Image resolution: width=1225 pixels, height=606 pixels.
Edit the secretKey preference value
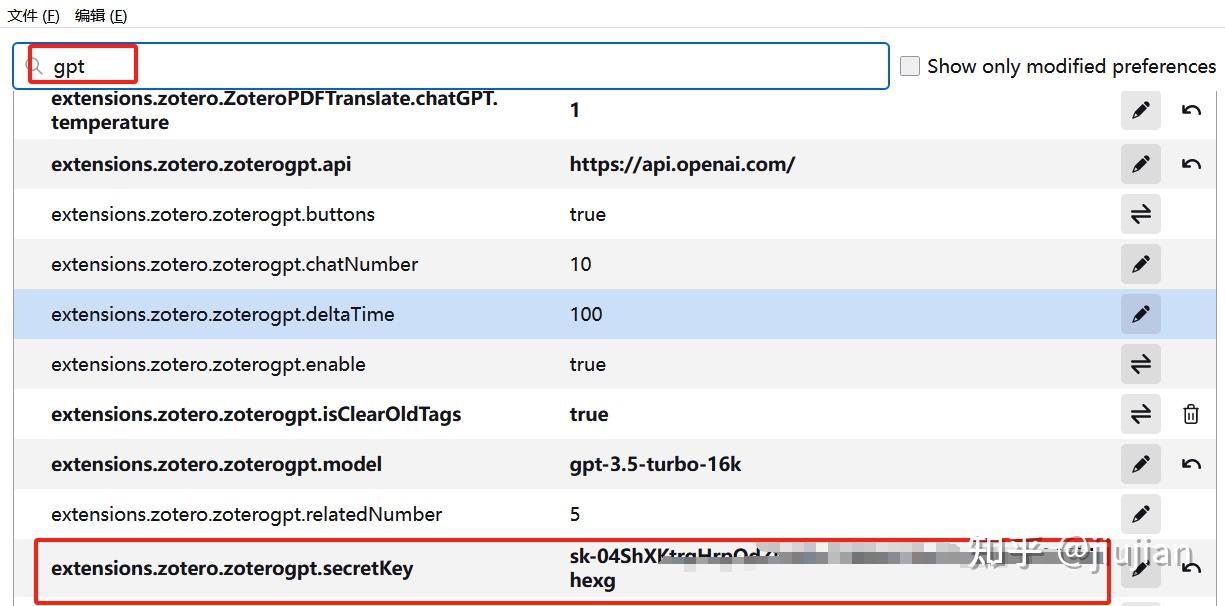point(1141,568)
